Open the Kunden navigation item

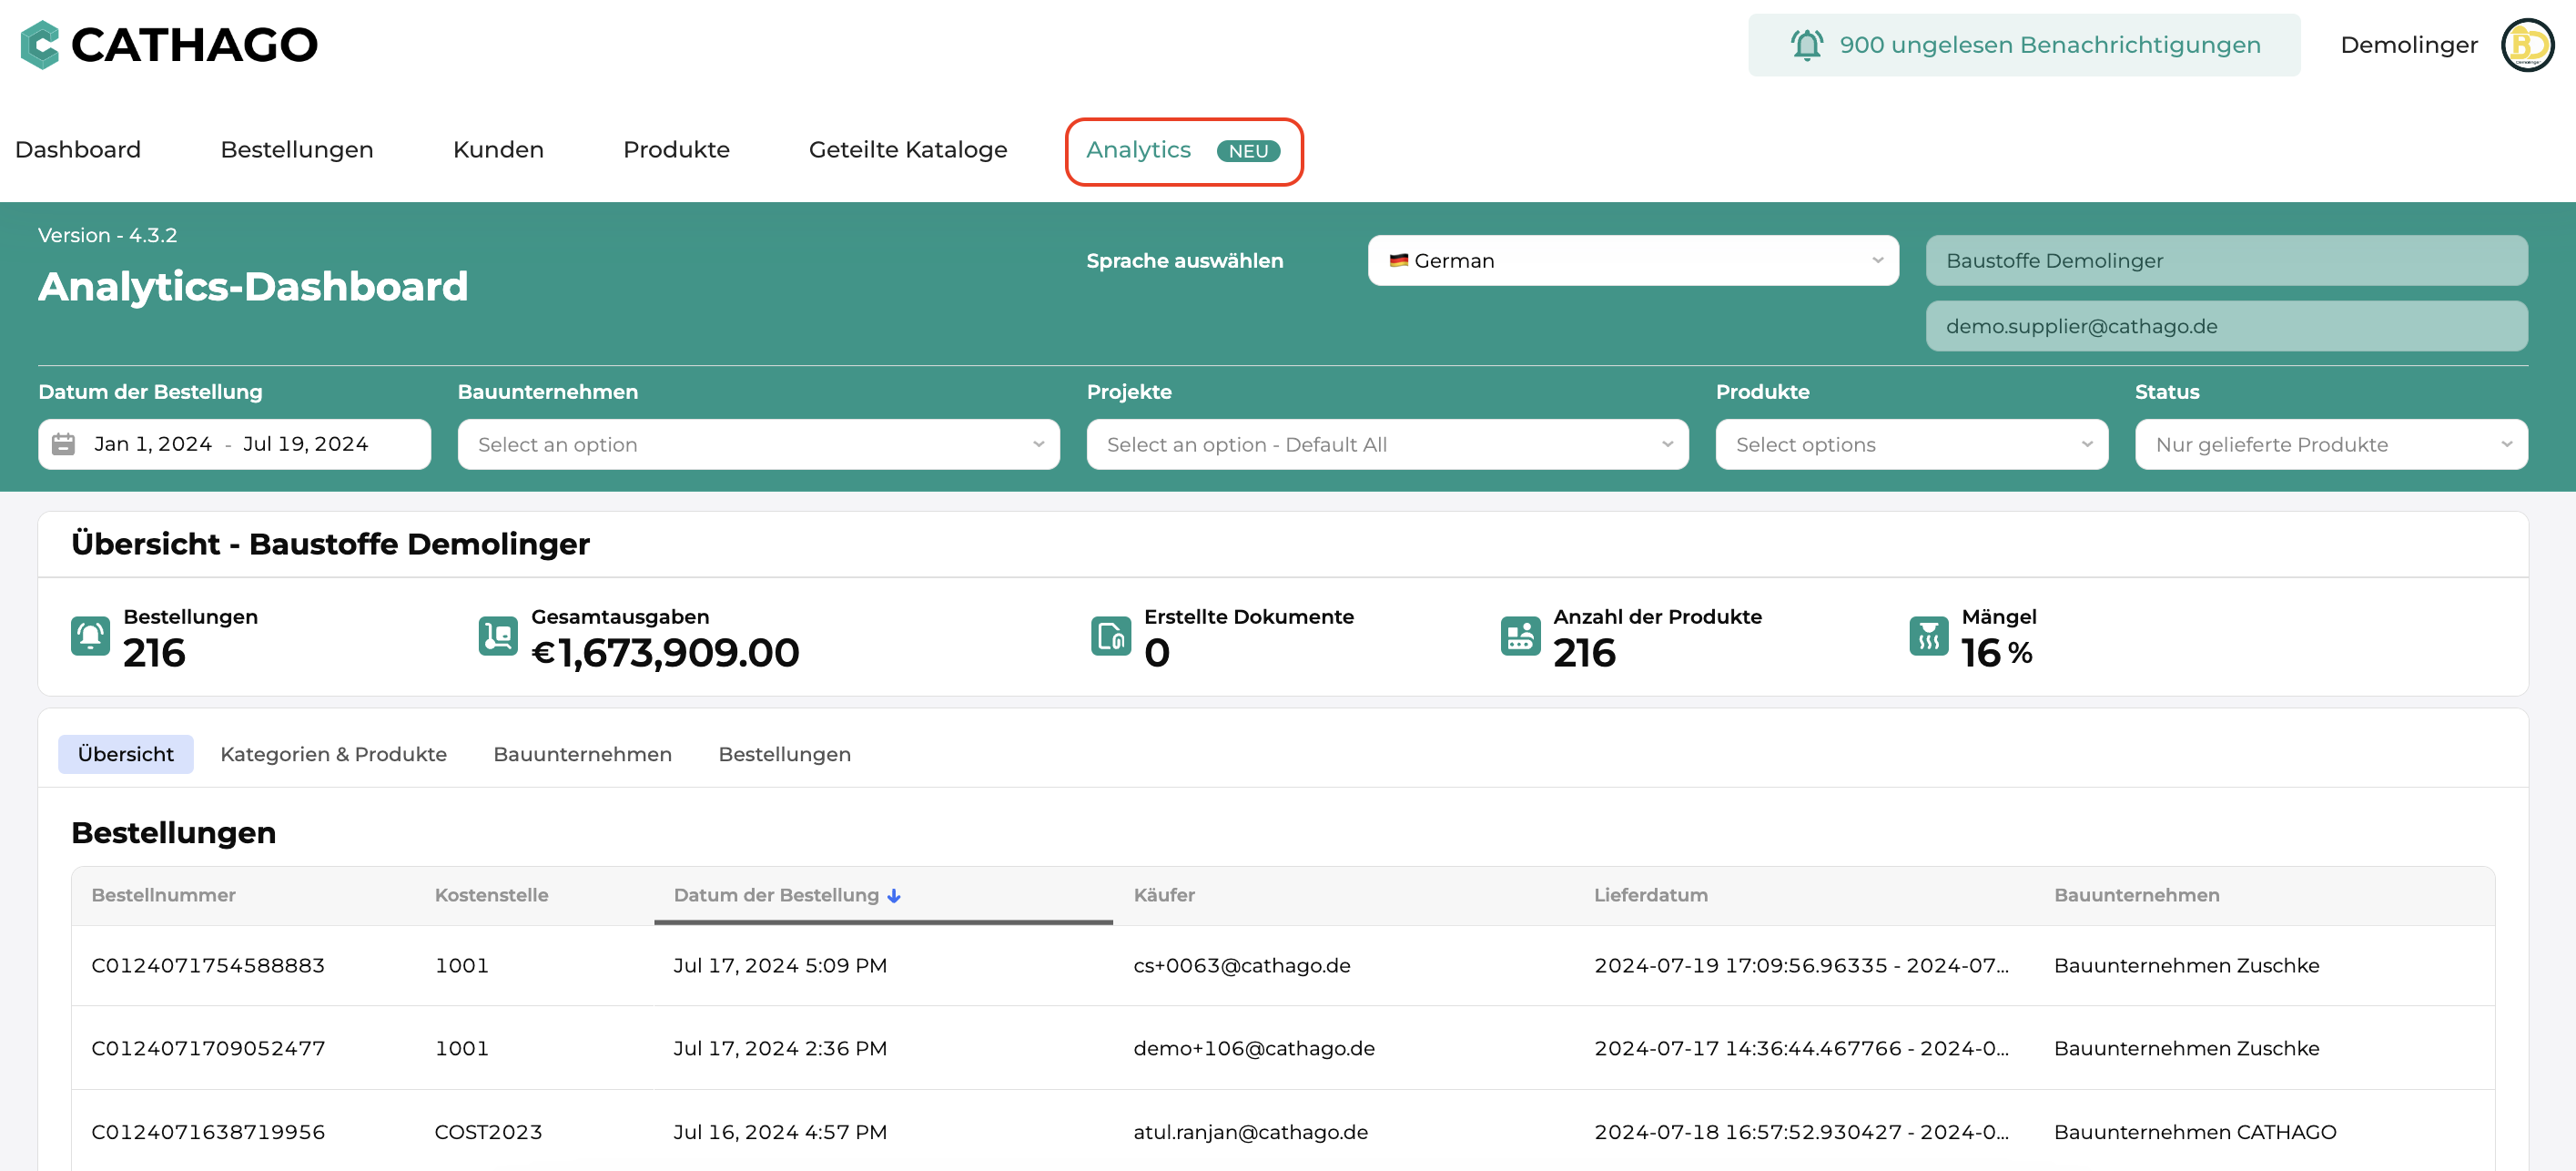[x=498, y=150]
